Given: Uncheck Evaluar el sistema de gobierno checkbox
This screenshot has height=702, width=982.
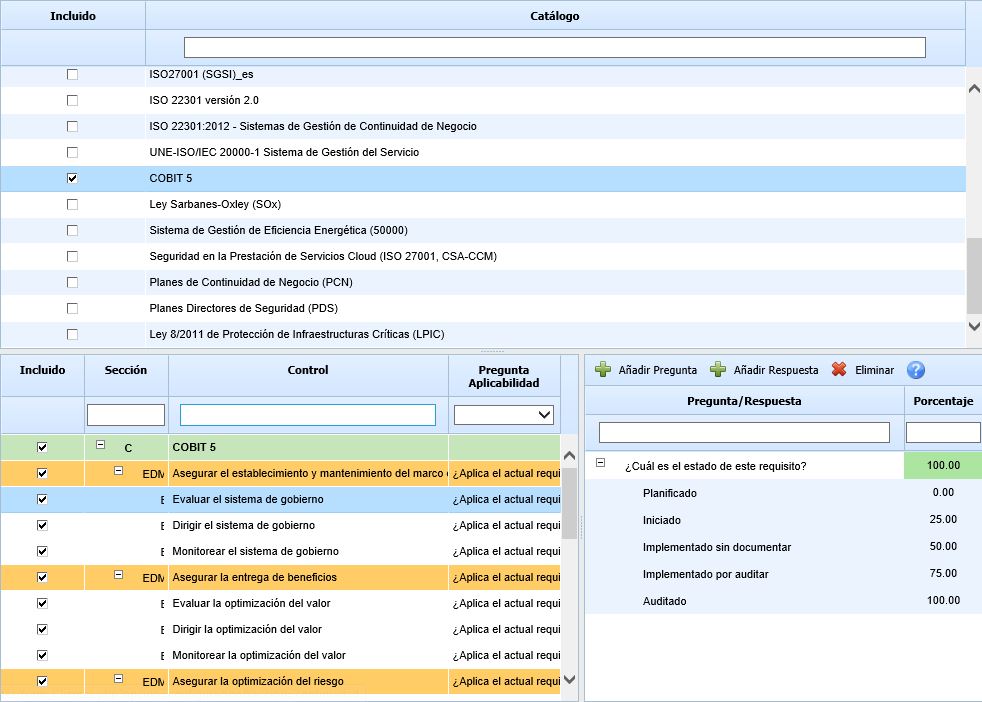Looking at the screenshot, I should point(42,499).
